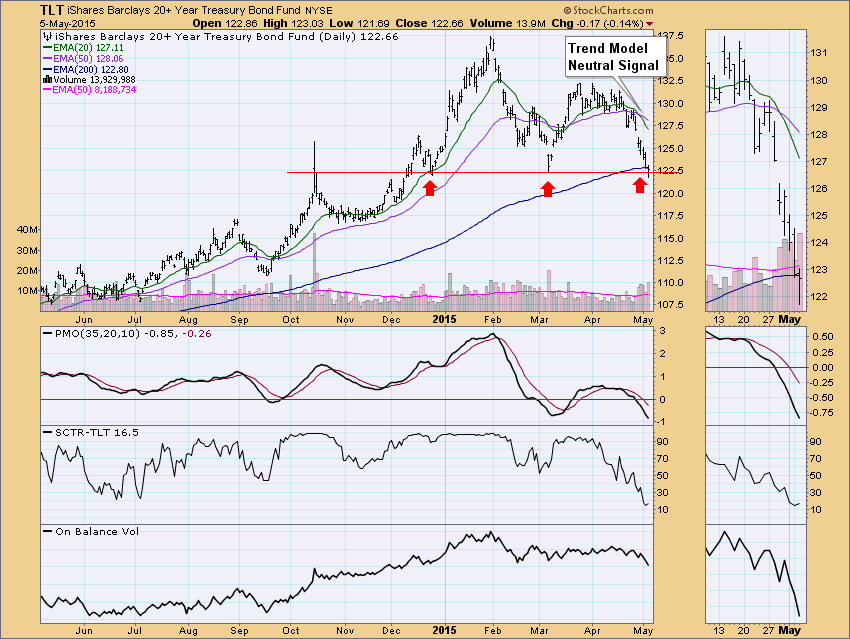
Task: Click the Oct label under the price chart
Action: [x=291, y=320]
